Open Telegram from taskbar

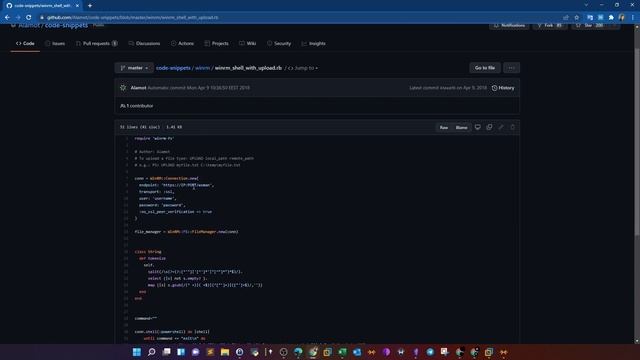click(430, 352)
